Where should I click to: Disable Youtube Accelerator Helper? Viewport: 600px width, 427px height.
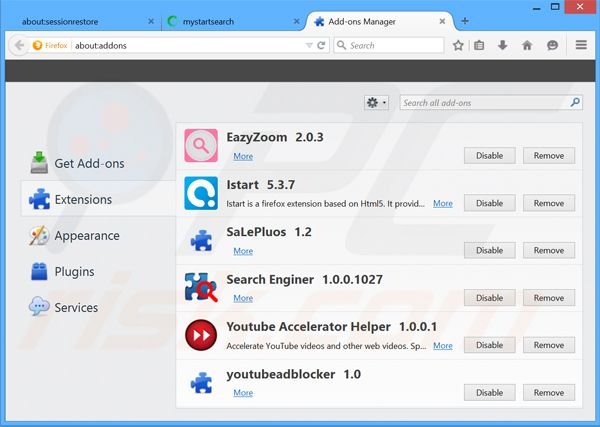[x=490, y=345]
